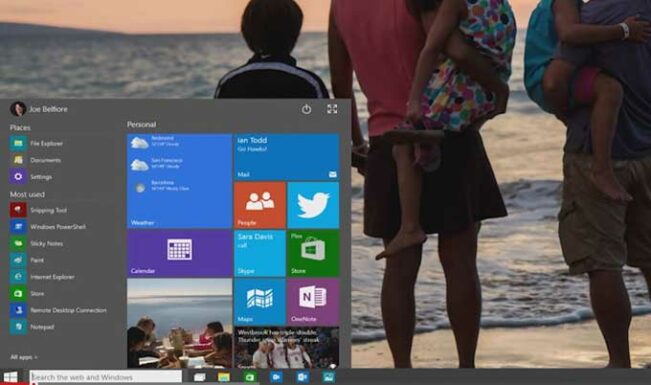Open the Skype tile
Image resolution: width=651 pixels, height=385 pixels.
[x=260, y=253]
